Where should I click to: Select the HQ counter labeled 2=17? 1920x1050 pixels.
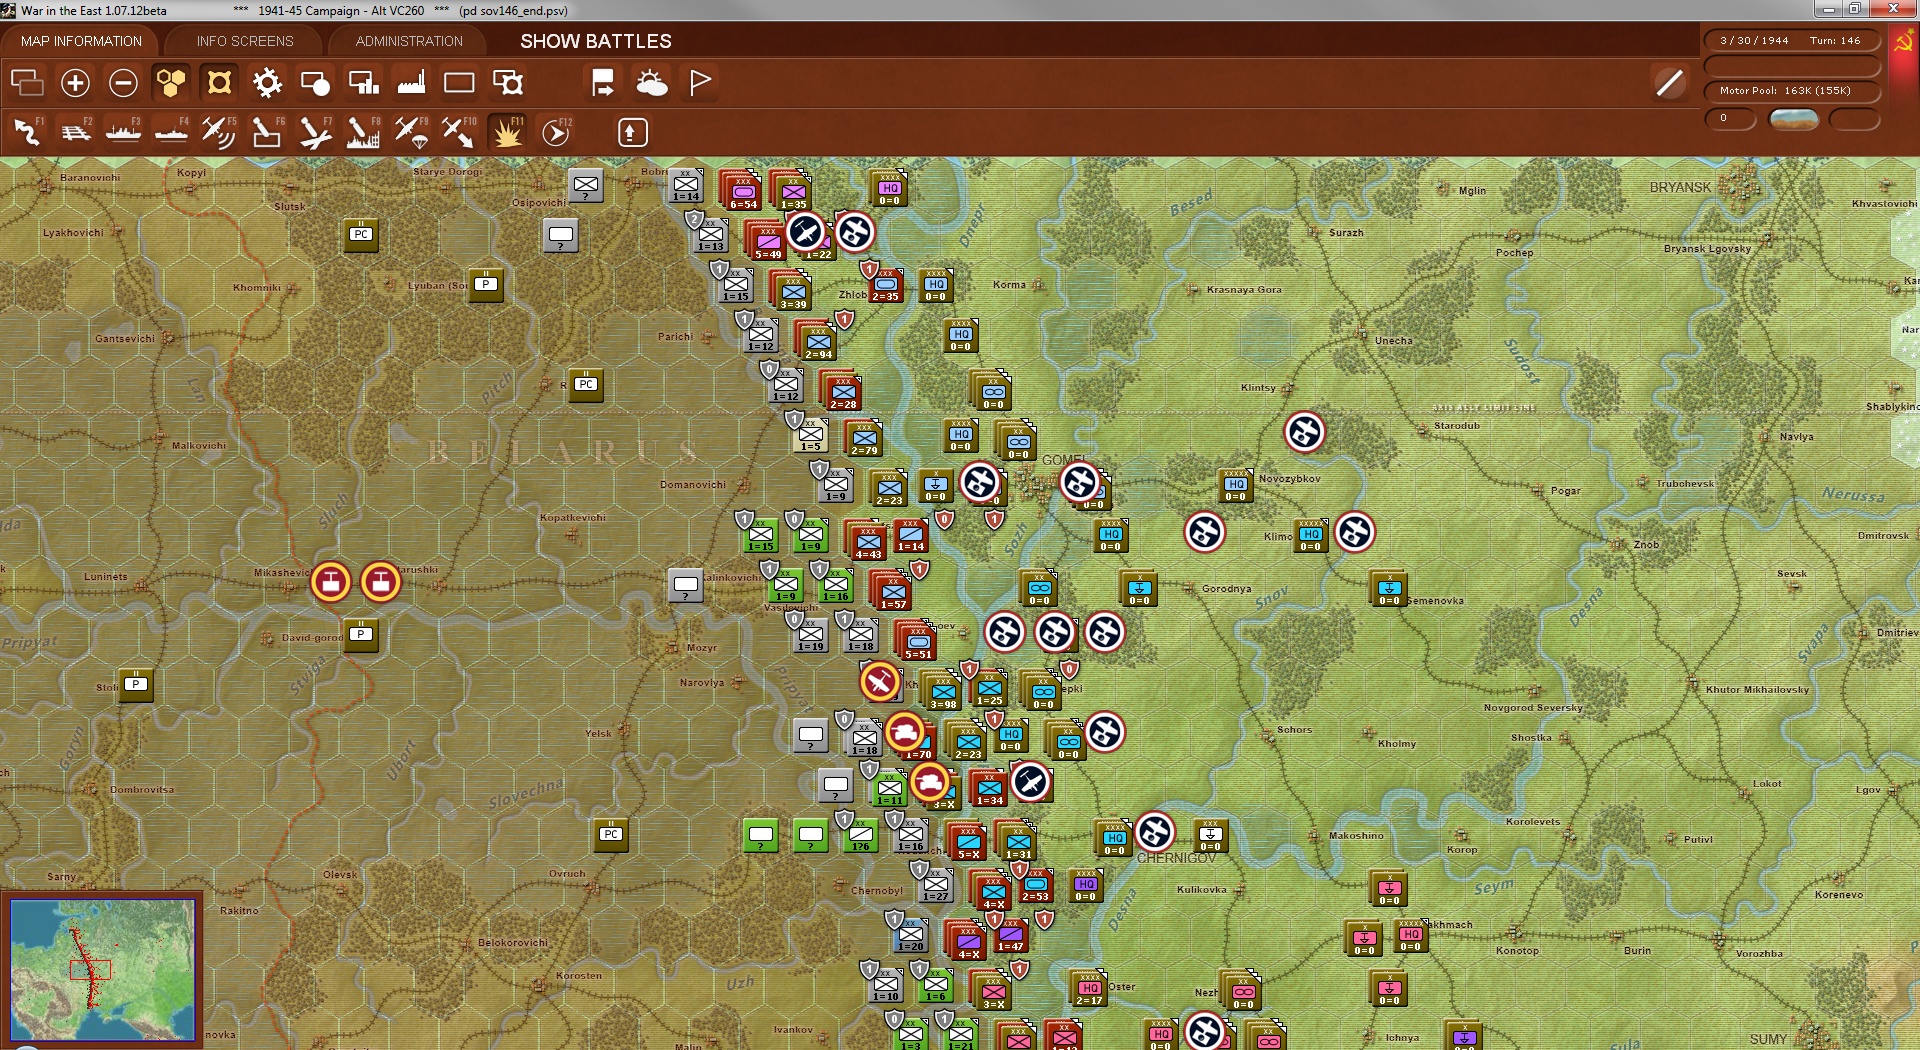[x=1088, y=988]
